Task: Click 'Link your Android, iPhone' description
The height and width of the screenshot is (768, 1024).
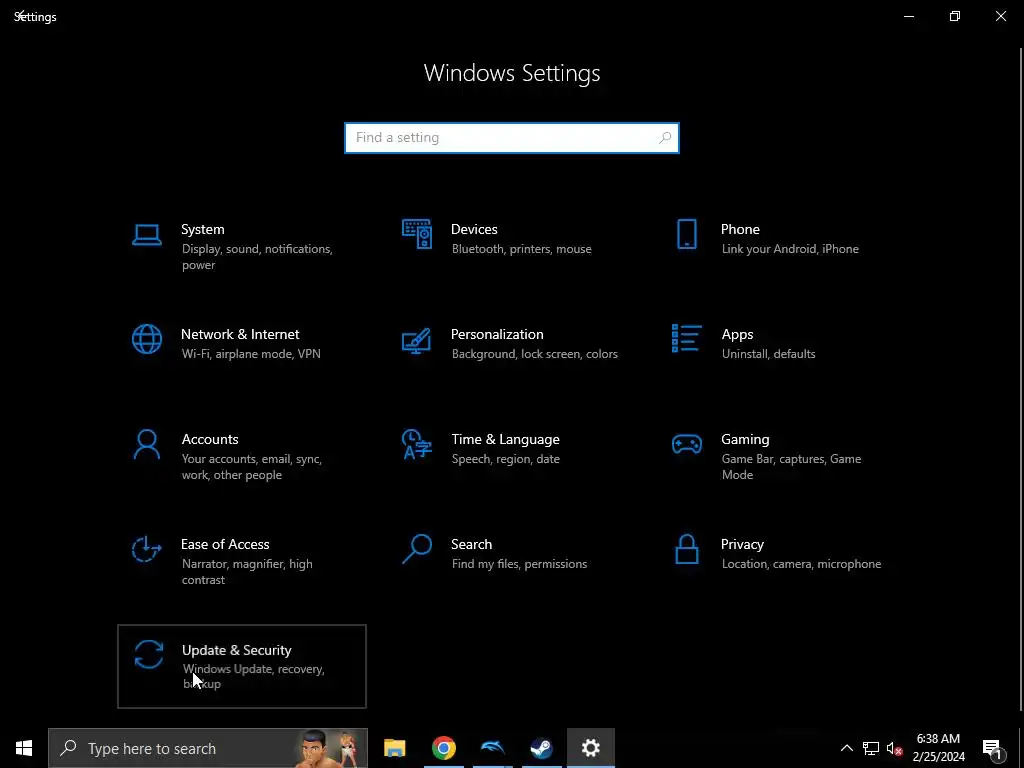Action: [x=790, y=249]
